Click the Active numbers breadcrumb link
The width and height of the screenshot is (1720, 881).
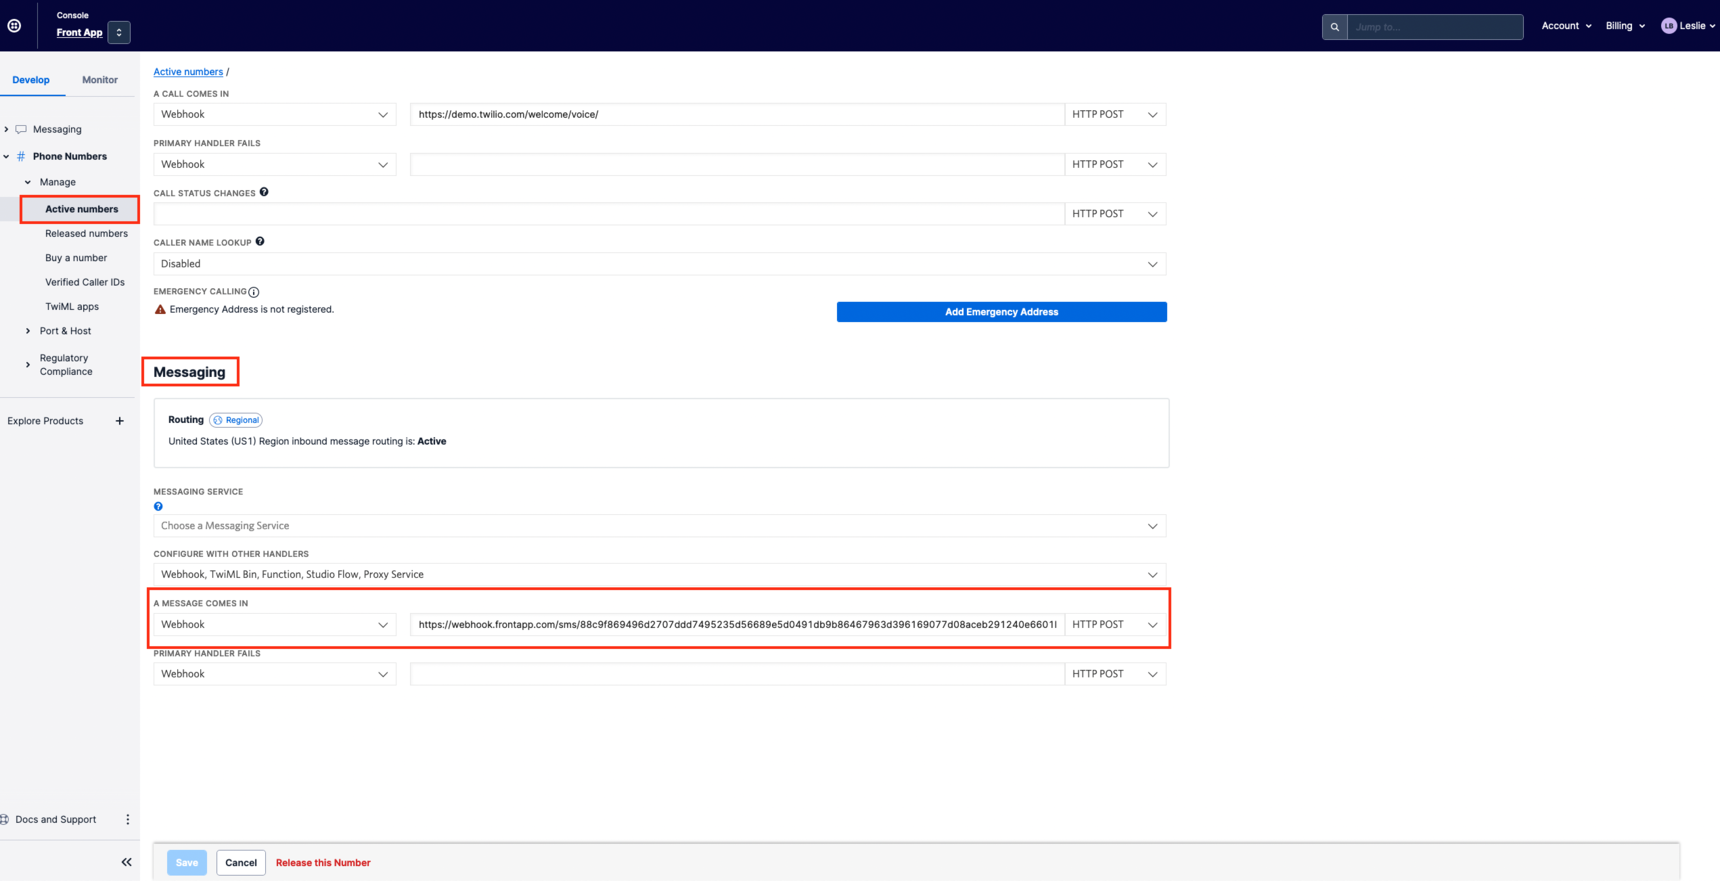(x=188, y=72)
